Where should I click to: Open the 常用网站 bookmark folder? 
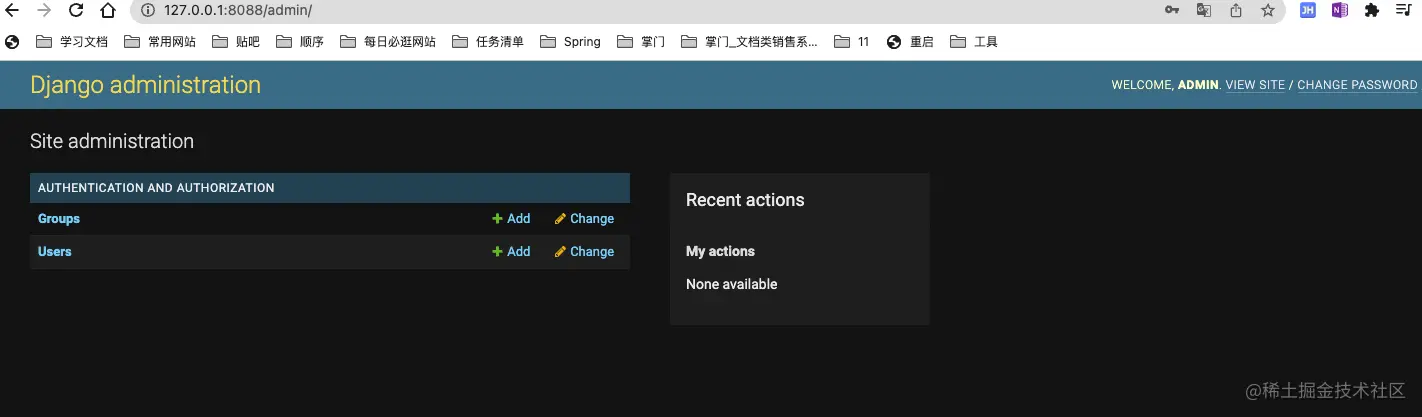click(160, 42)
